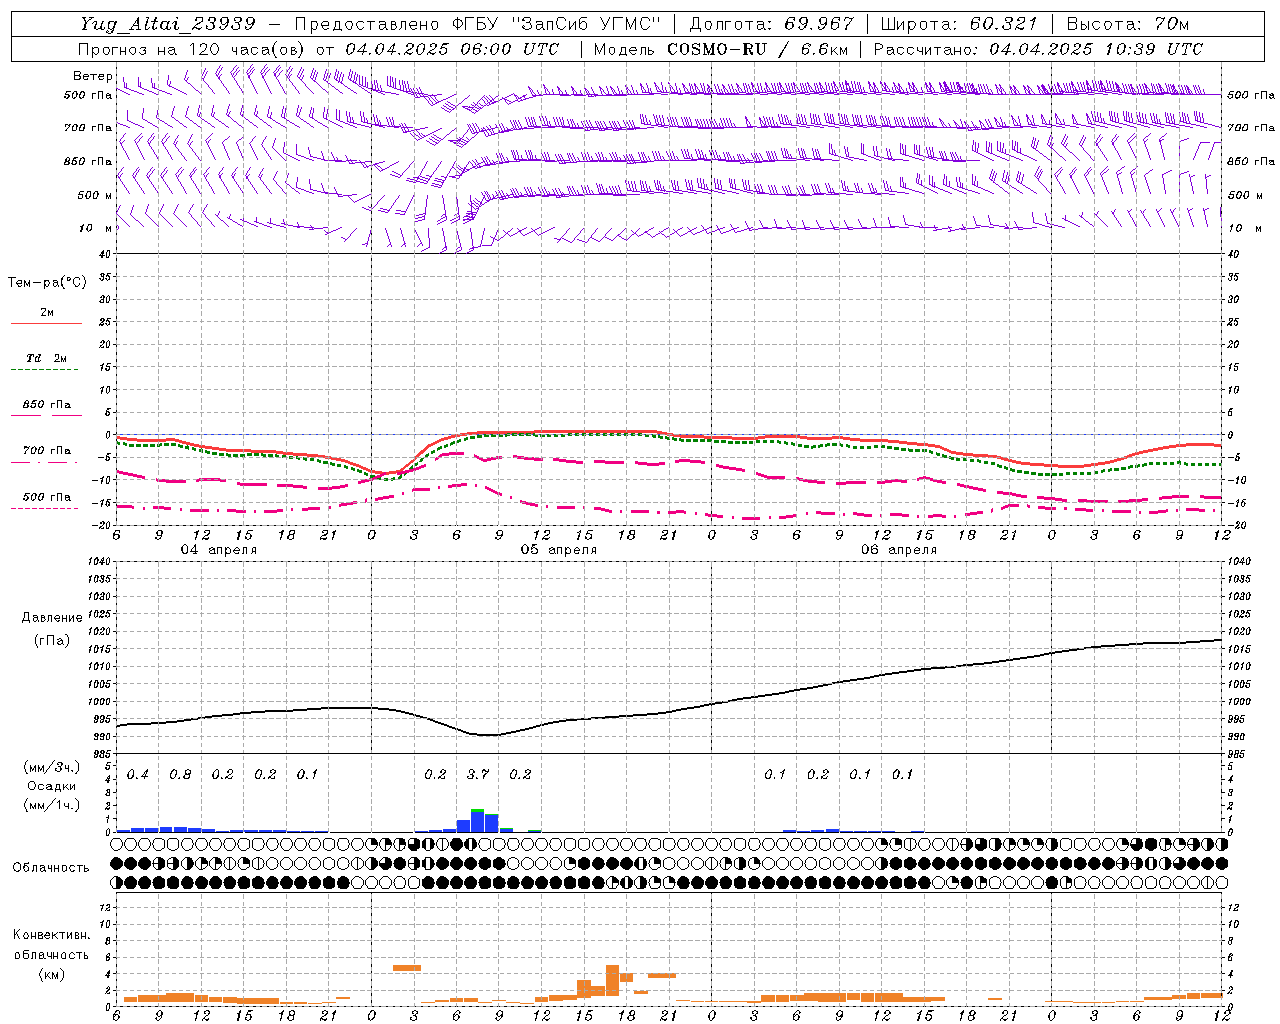Click the Осадки panel label
Image resolution: width=1280 pixels, height=1024 pixels.
click(52, 786)
